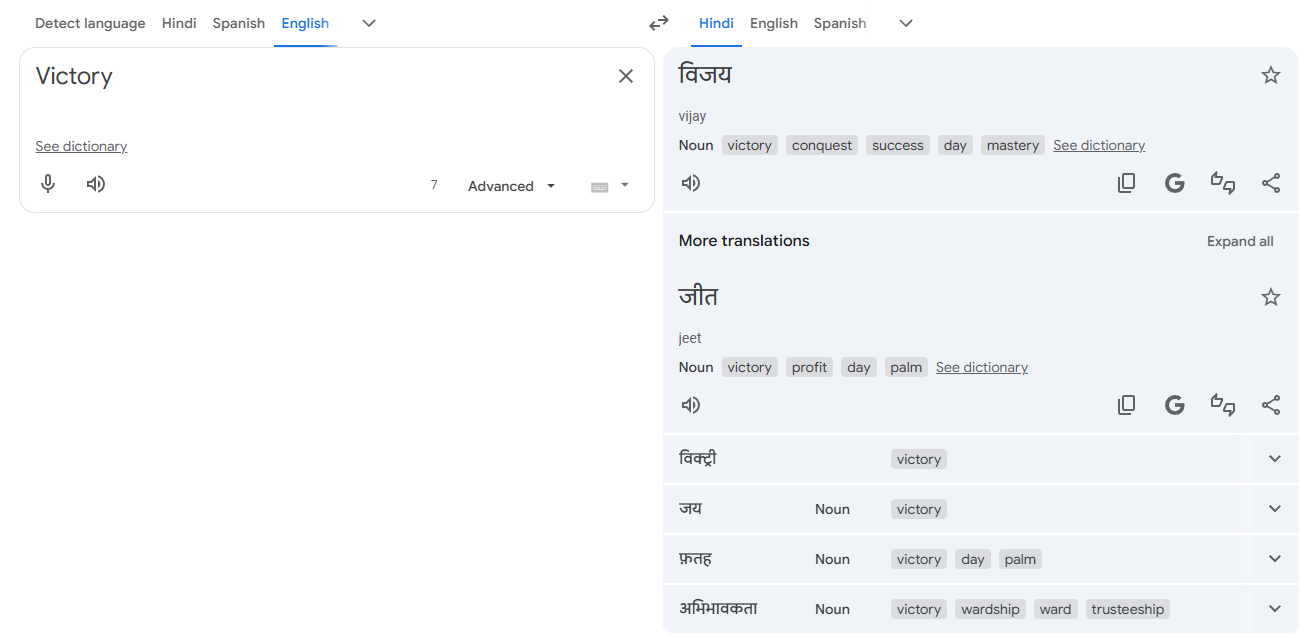This screenshot has height=638, width=1304.
Task: Share the जीत translation
Action: point(1271,405)
